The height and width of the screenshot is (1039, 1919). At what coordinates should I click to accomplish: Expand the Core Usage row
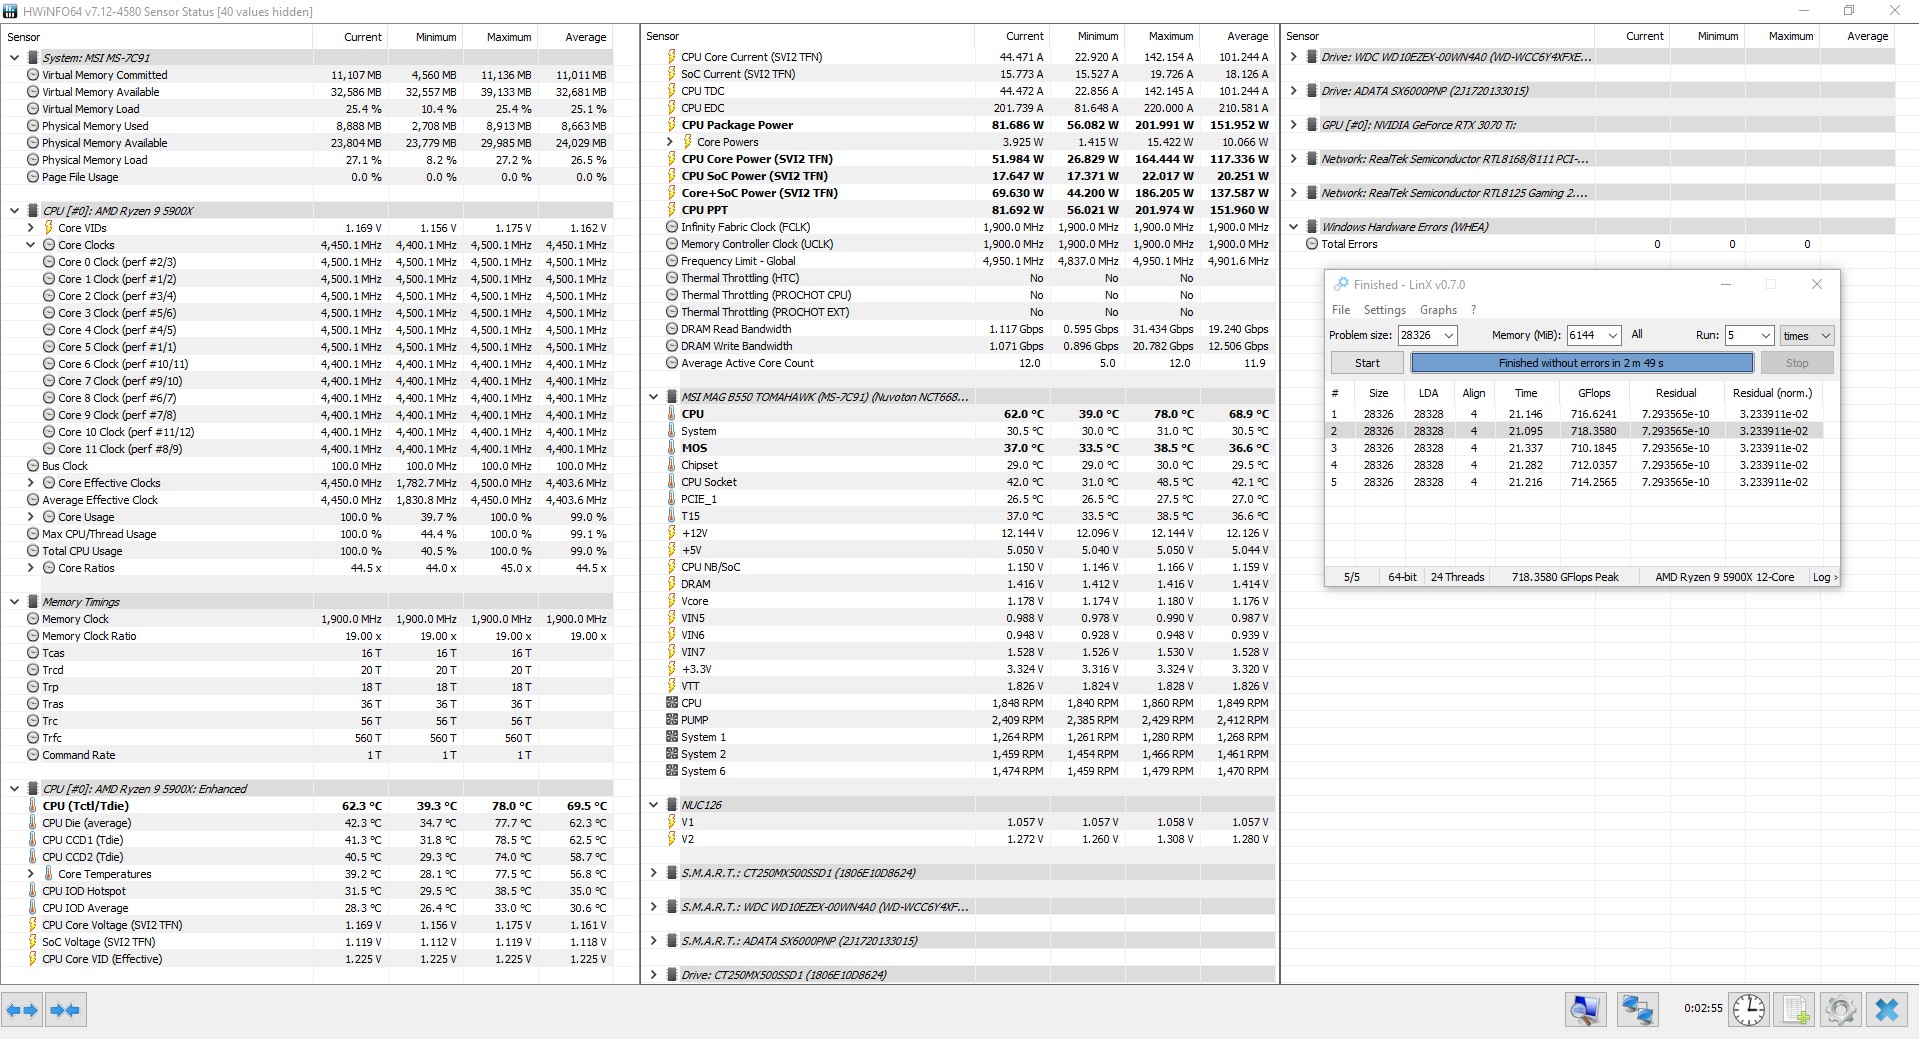(x=31, y=517)
